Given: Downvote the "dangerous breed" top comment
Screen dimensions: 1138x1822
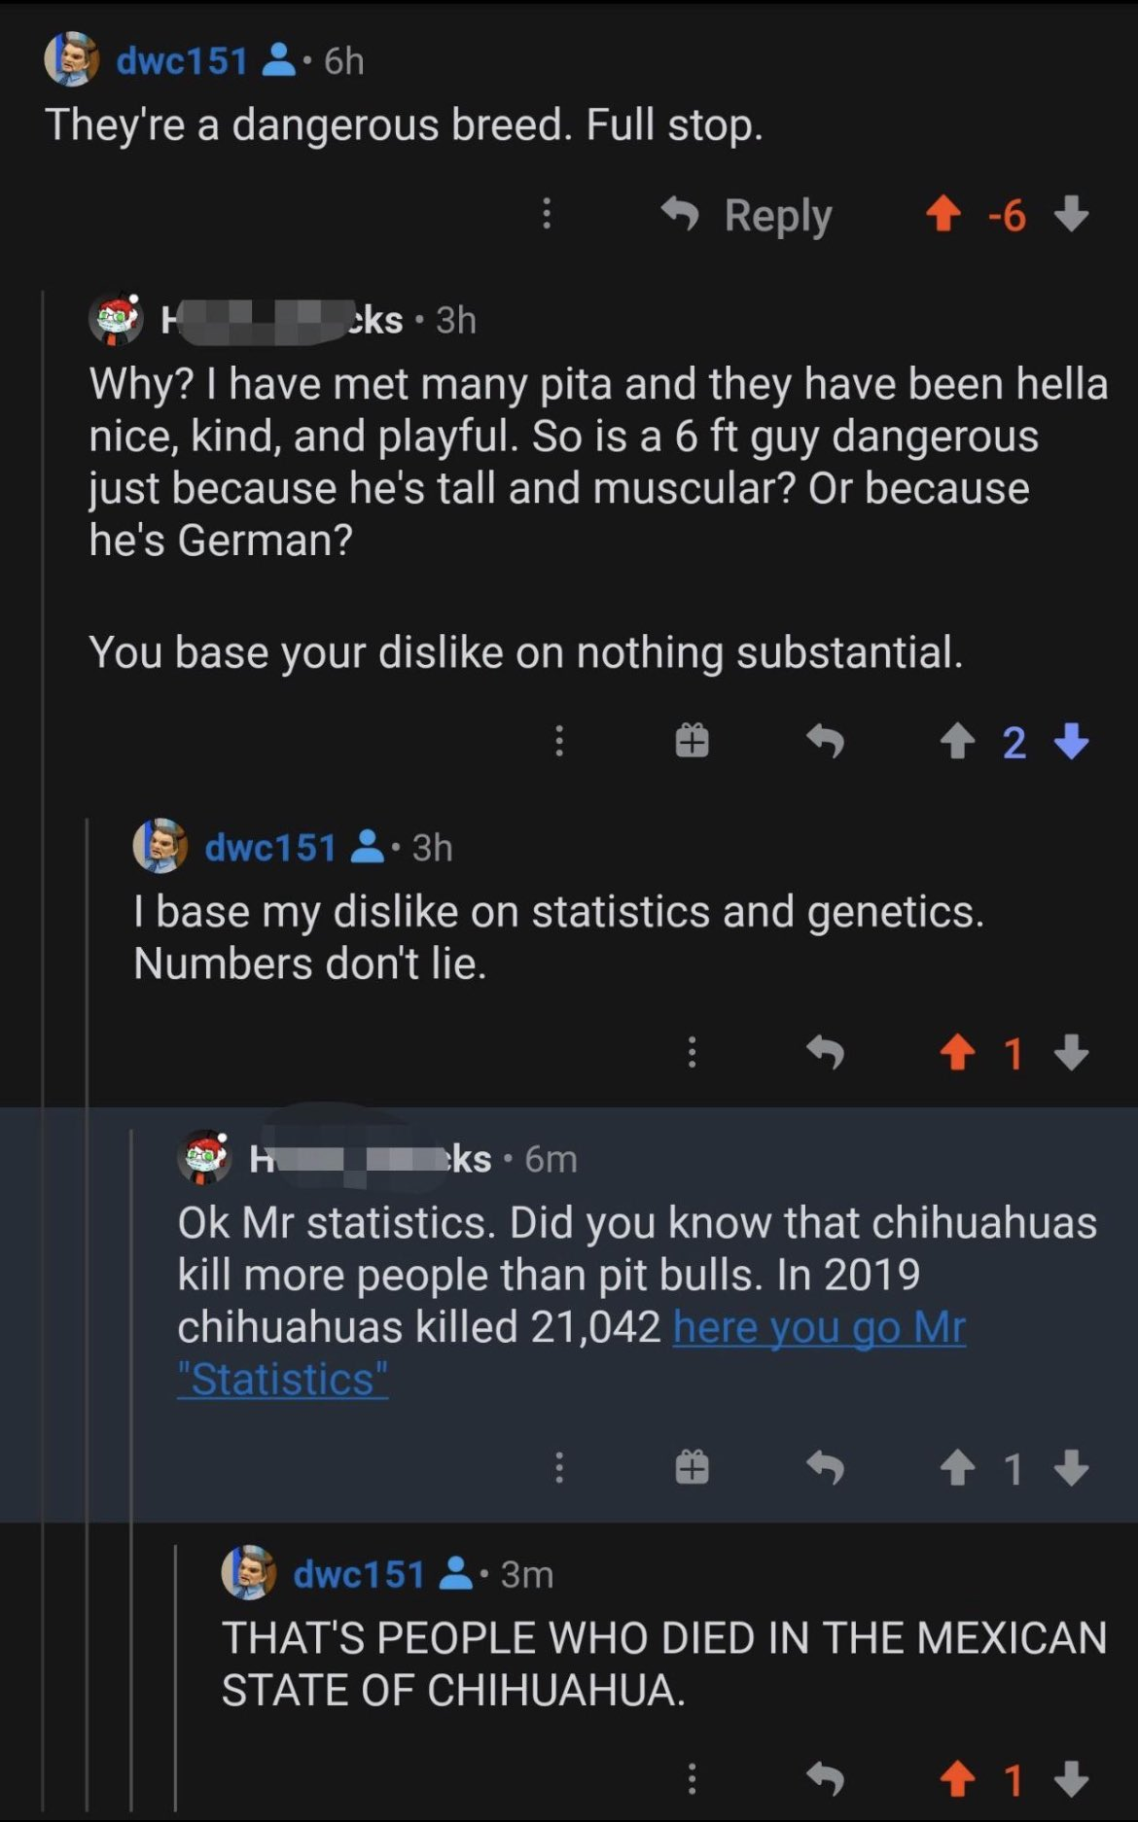Looking at the screenshot, I should tap(1071, 214).
